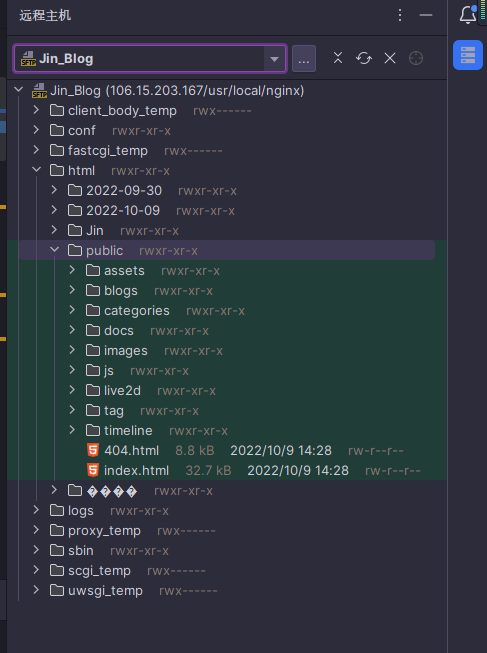Click the folder icon of assets

[x=93, y=270]
